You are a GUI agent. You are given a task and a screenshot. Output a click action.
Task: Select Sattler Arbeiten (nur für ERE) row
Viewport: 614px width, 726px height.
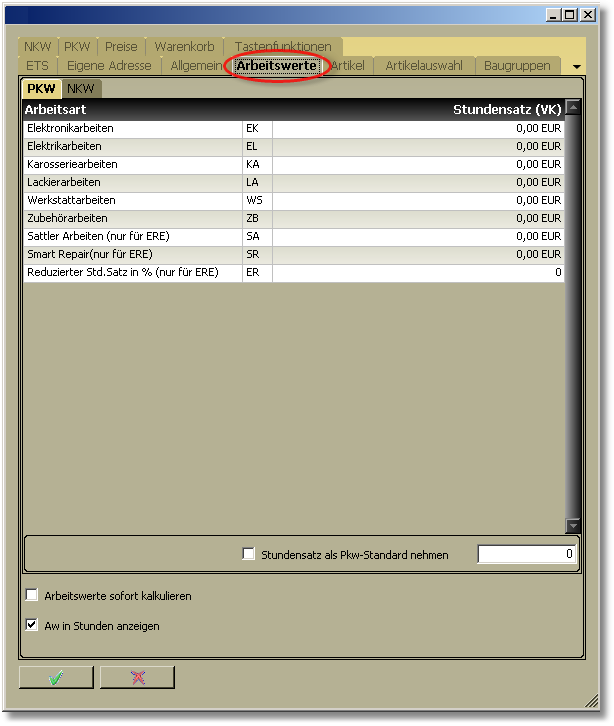click(294, 237)
